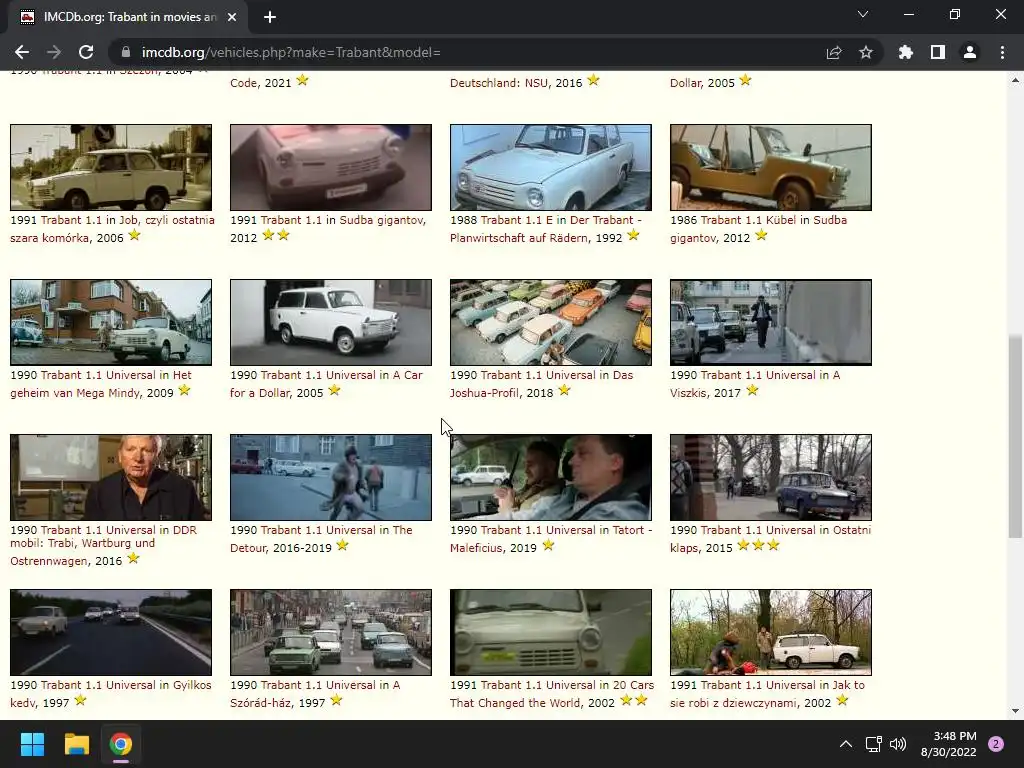The width and height of the screenshot is (1024, 768).
Task: Click the scrollbar up arrow
Action: pyautogui.click(x=1015, y=80)
